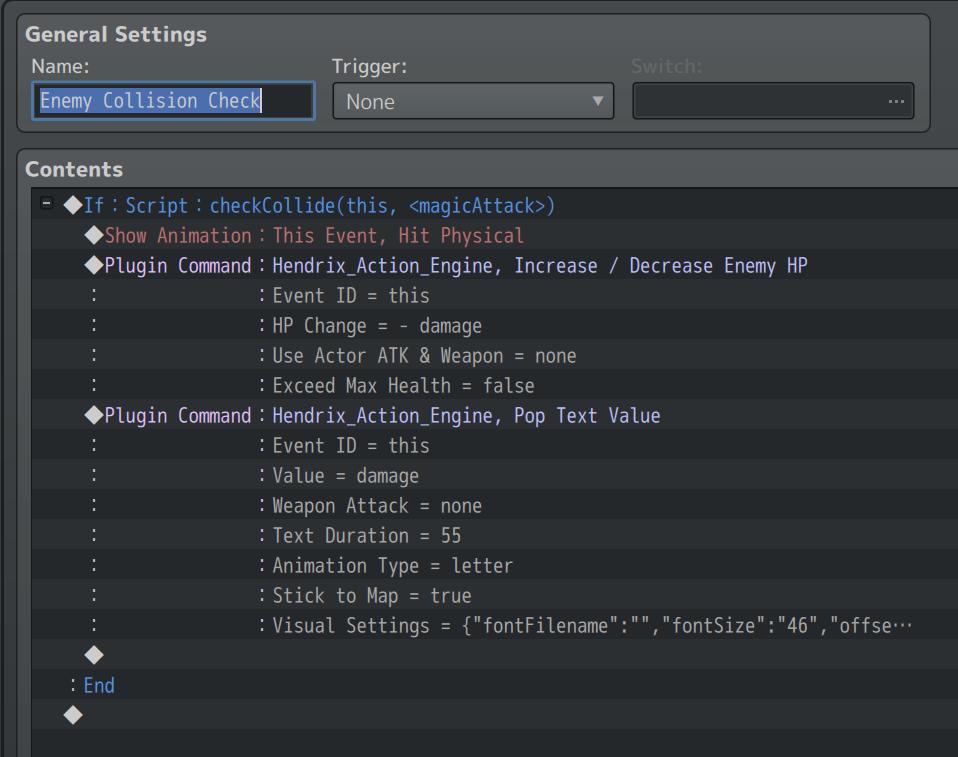Collapse the If Script block with minus icon
958x757 pixels.
pyautogui.click(x=46, y=203)
